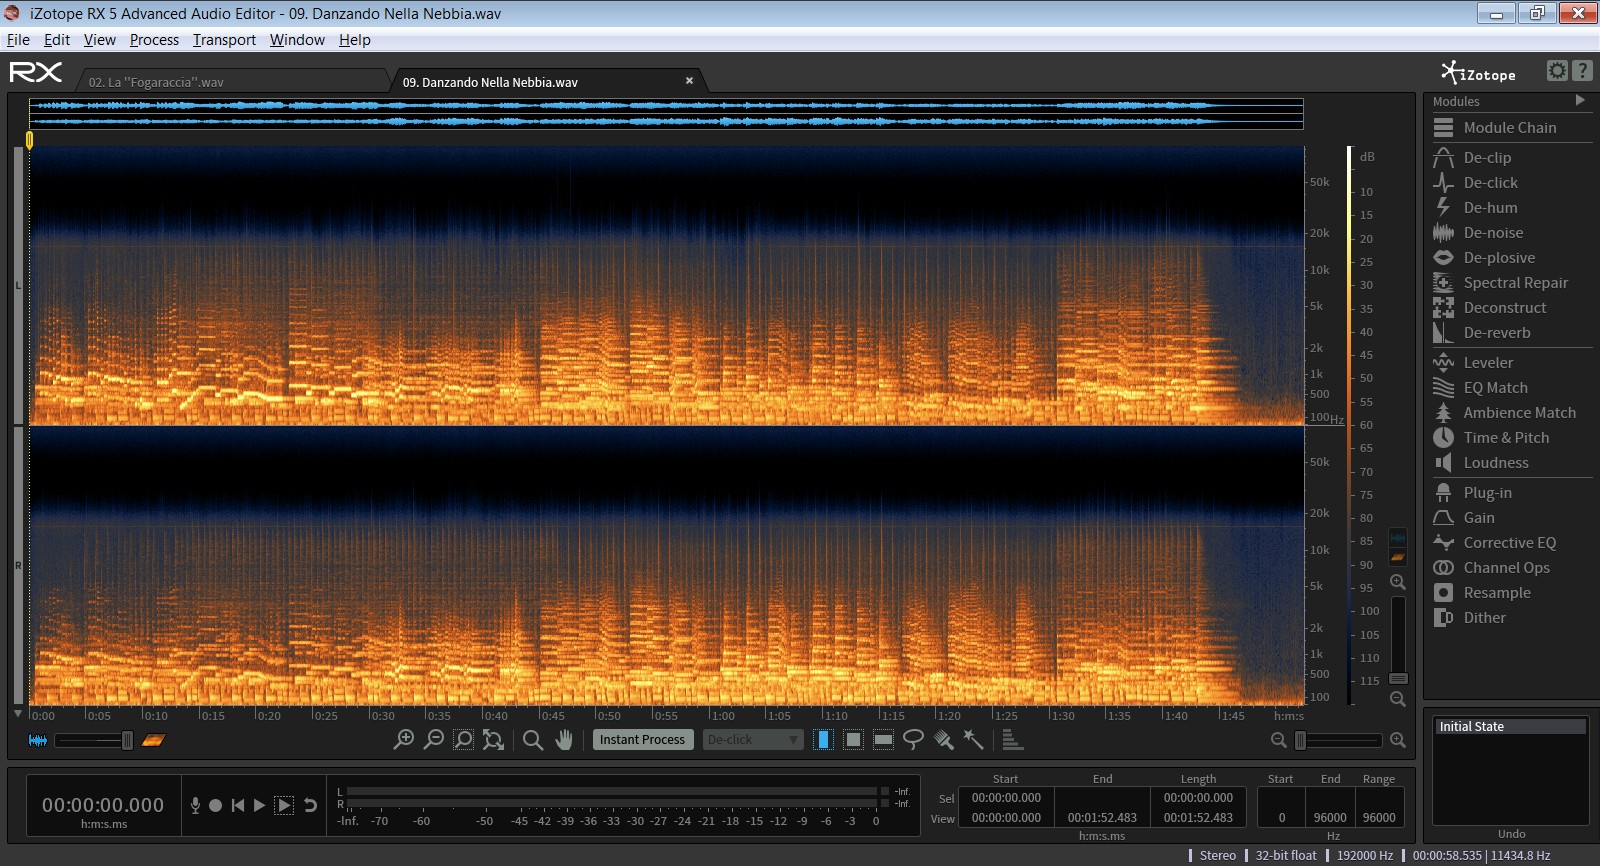Image resolution: width=1600 pixels, height=866 pixels.
Task: Open the De-click instant process dropdown
Action: 753,740
